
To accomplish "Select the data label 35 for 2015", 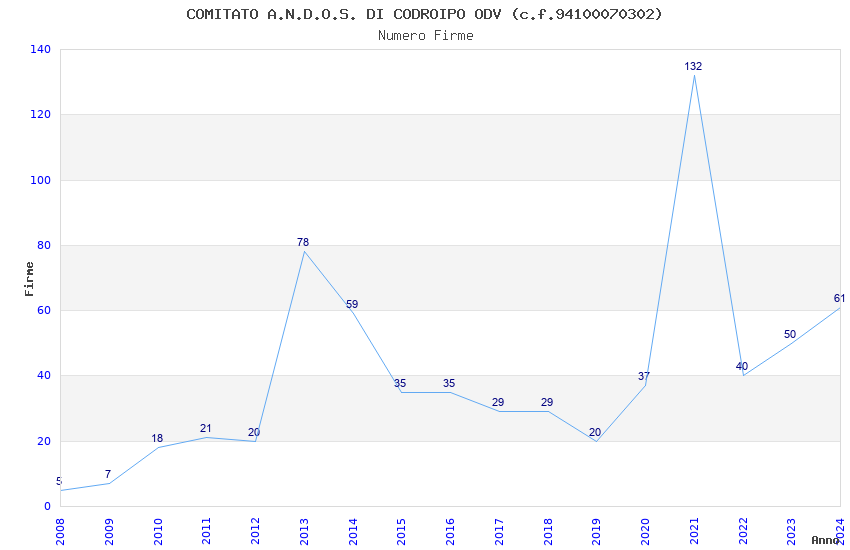I will pos(400,383).
